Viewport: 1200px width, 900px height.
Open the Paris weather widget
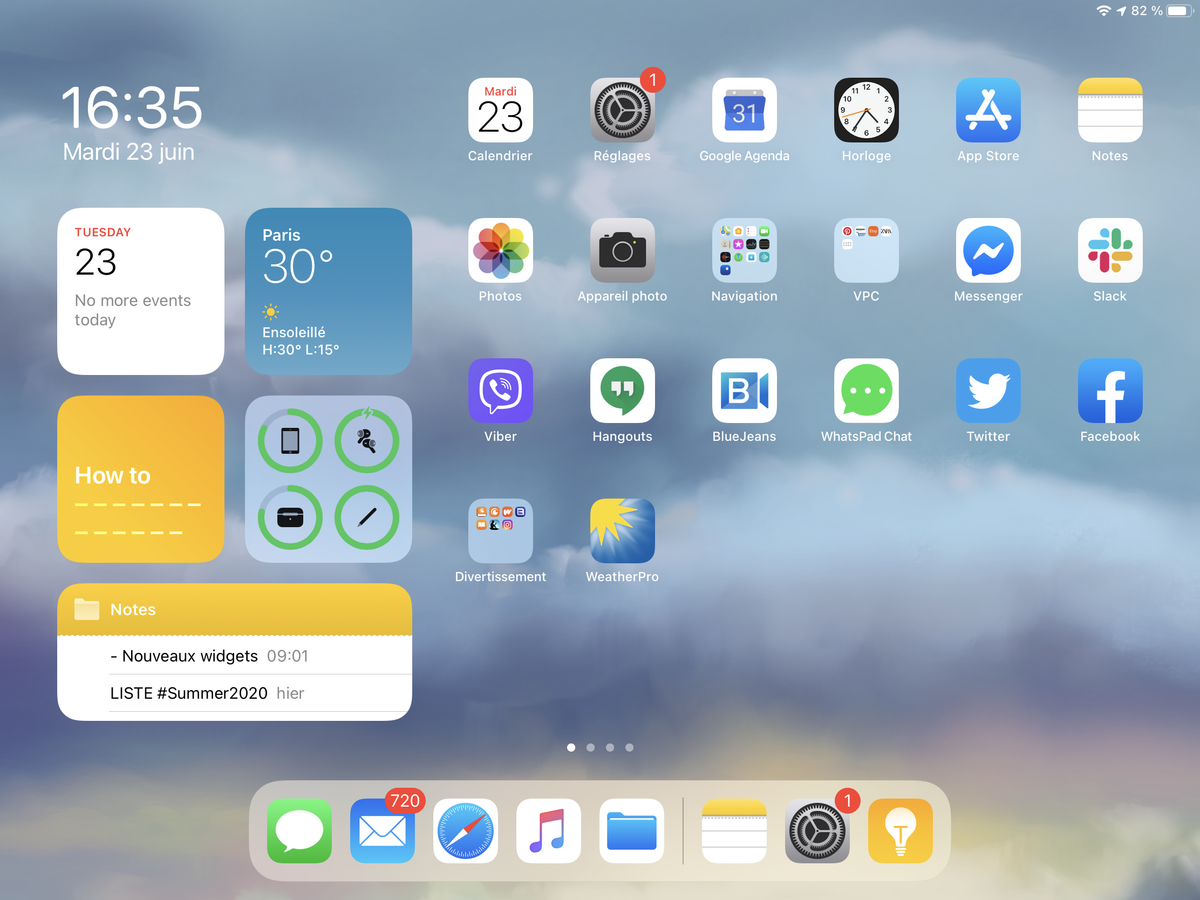pos(328,291)
